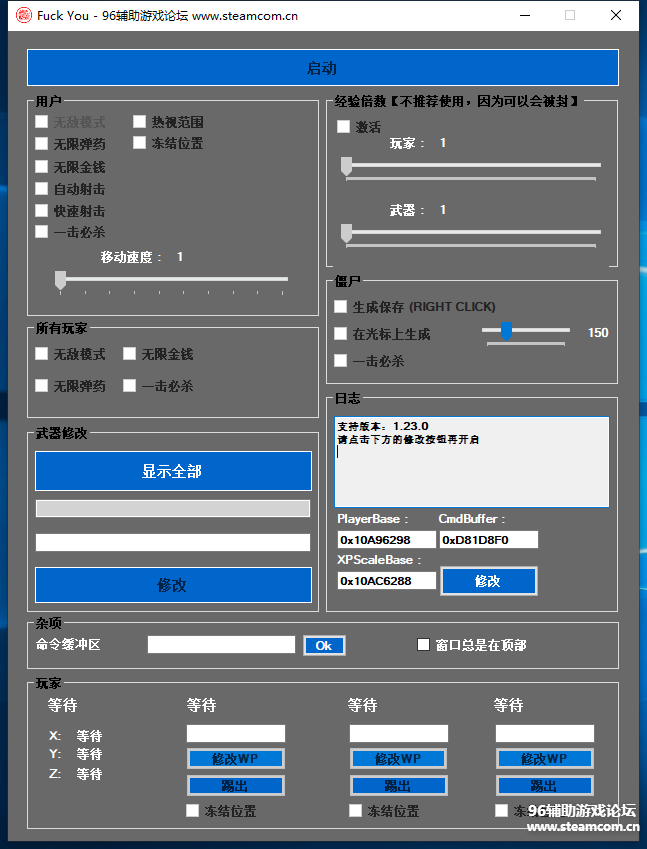Enable 窗口总是在顶部 checkbox
This screenshot has height=849, width=647.
[x=423, y=644]
